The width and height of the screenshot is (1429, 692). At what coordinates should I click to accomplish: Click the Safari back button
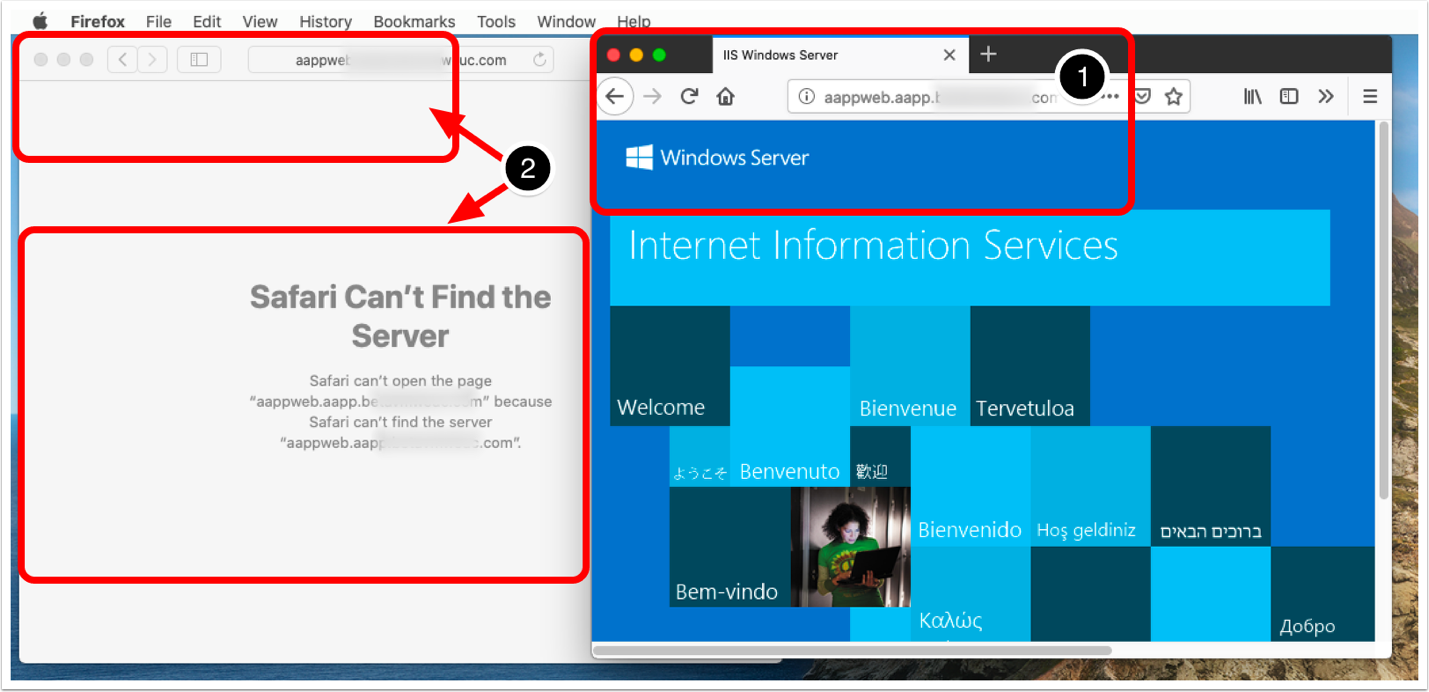click(122, 60)
